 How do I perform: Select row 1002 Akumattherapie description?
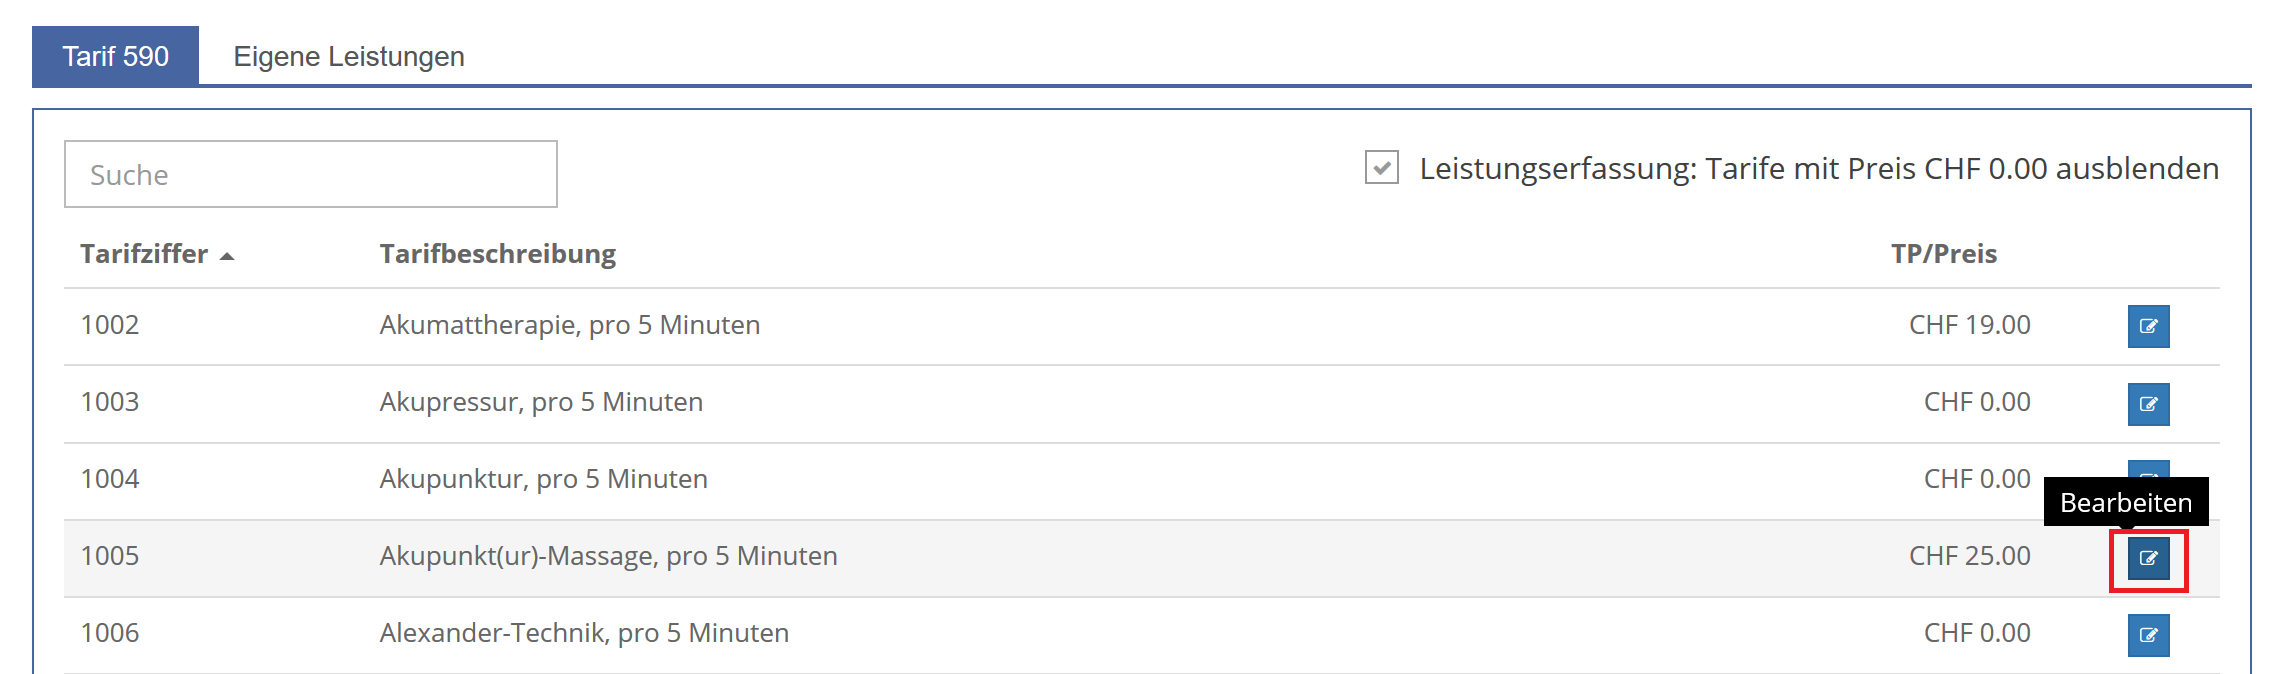569,325
